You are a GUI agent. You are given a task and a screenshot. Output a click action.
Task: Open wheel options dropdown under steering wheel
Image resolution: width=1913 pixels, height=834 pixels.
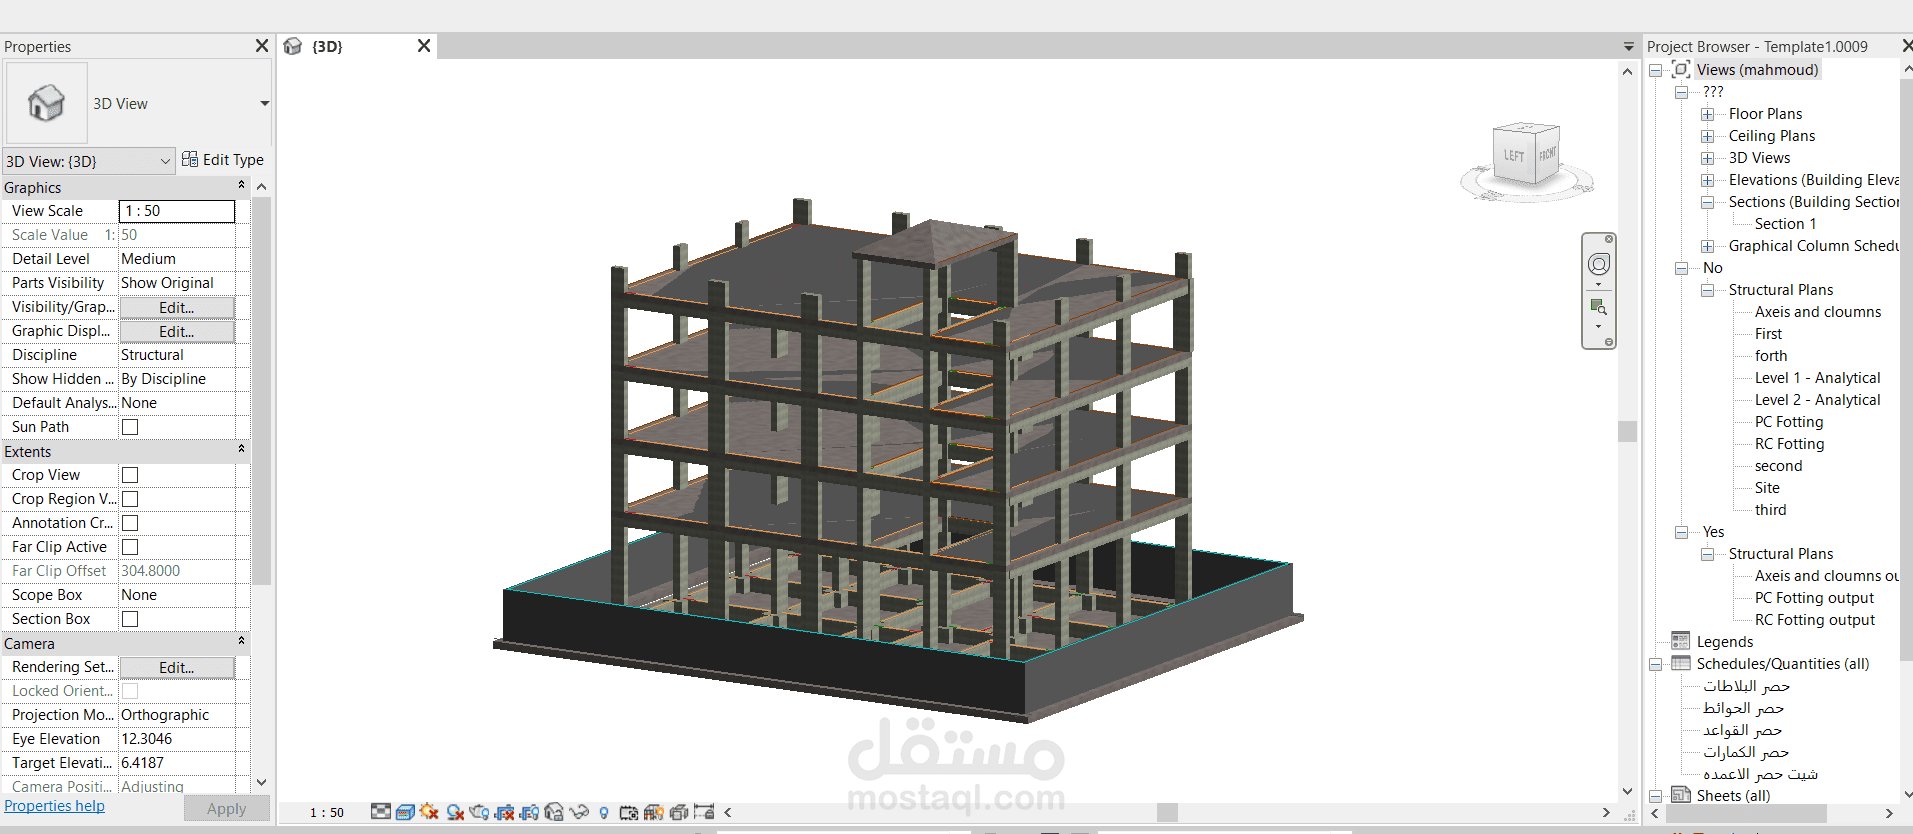1598,285
